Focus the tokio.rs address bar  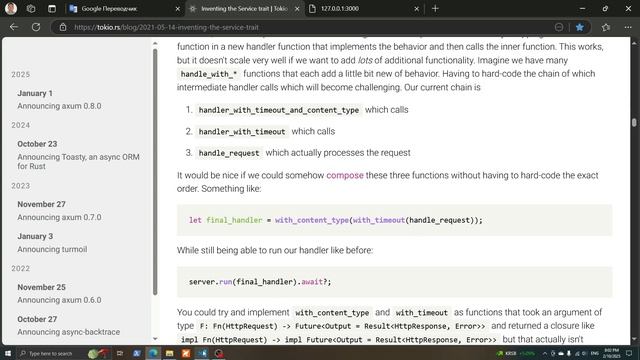(302, 27)
